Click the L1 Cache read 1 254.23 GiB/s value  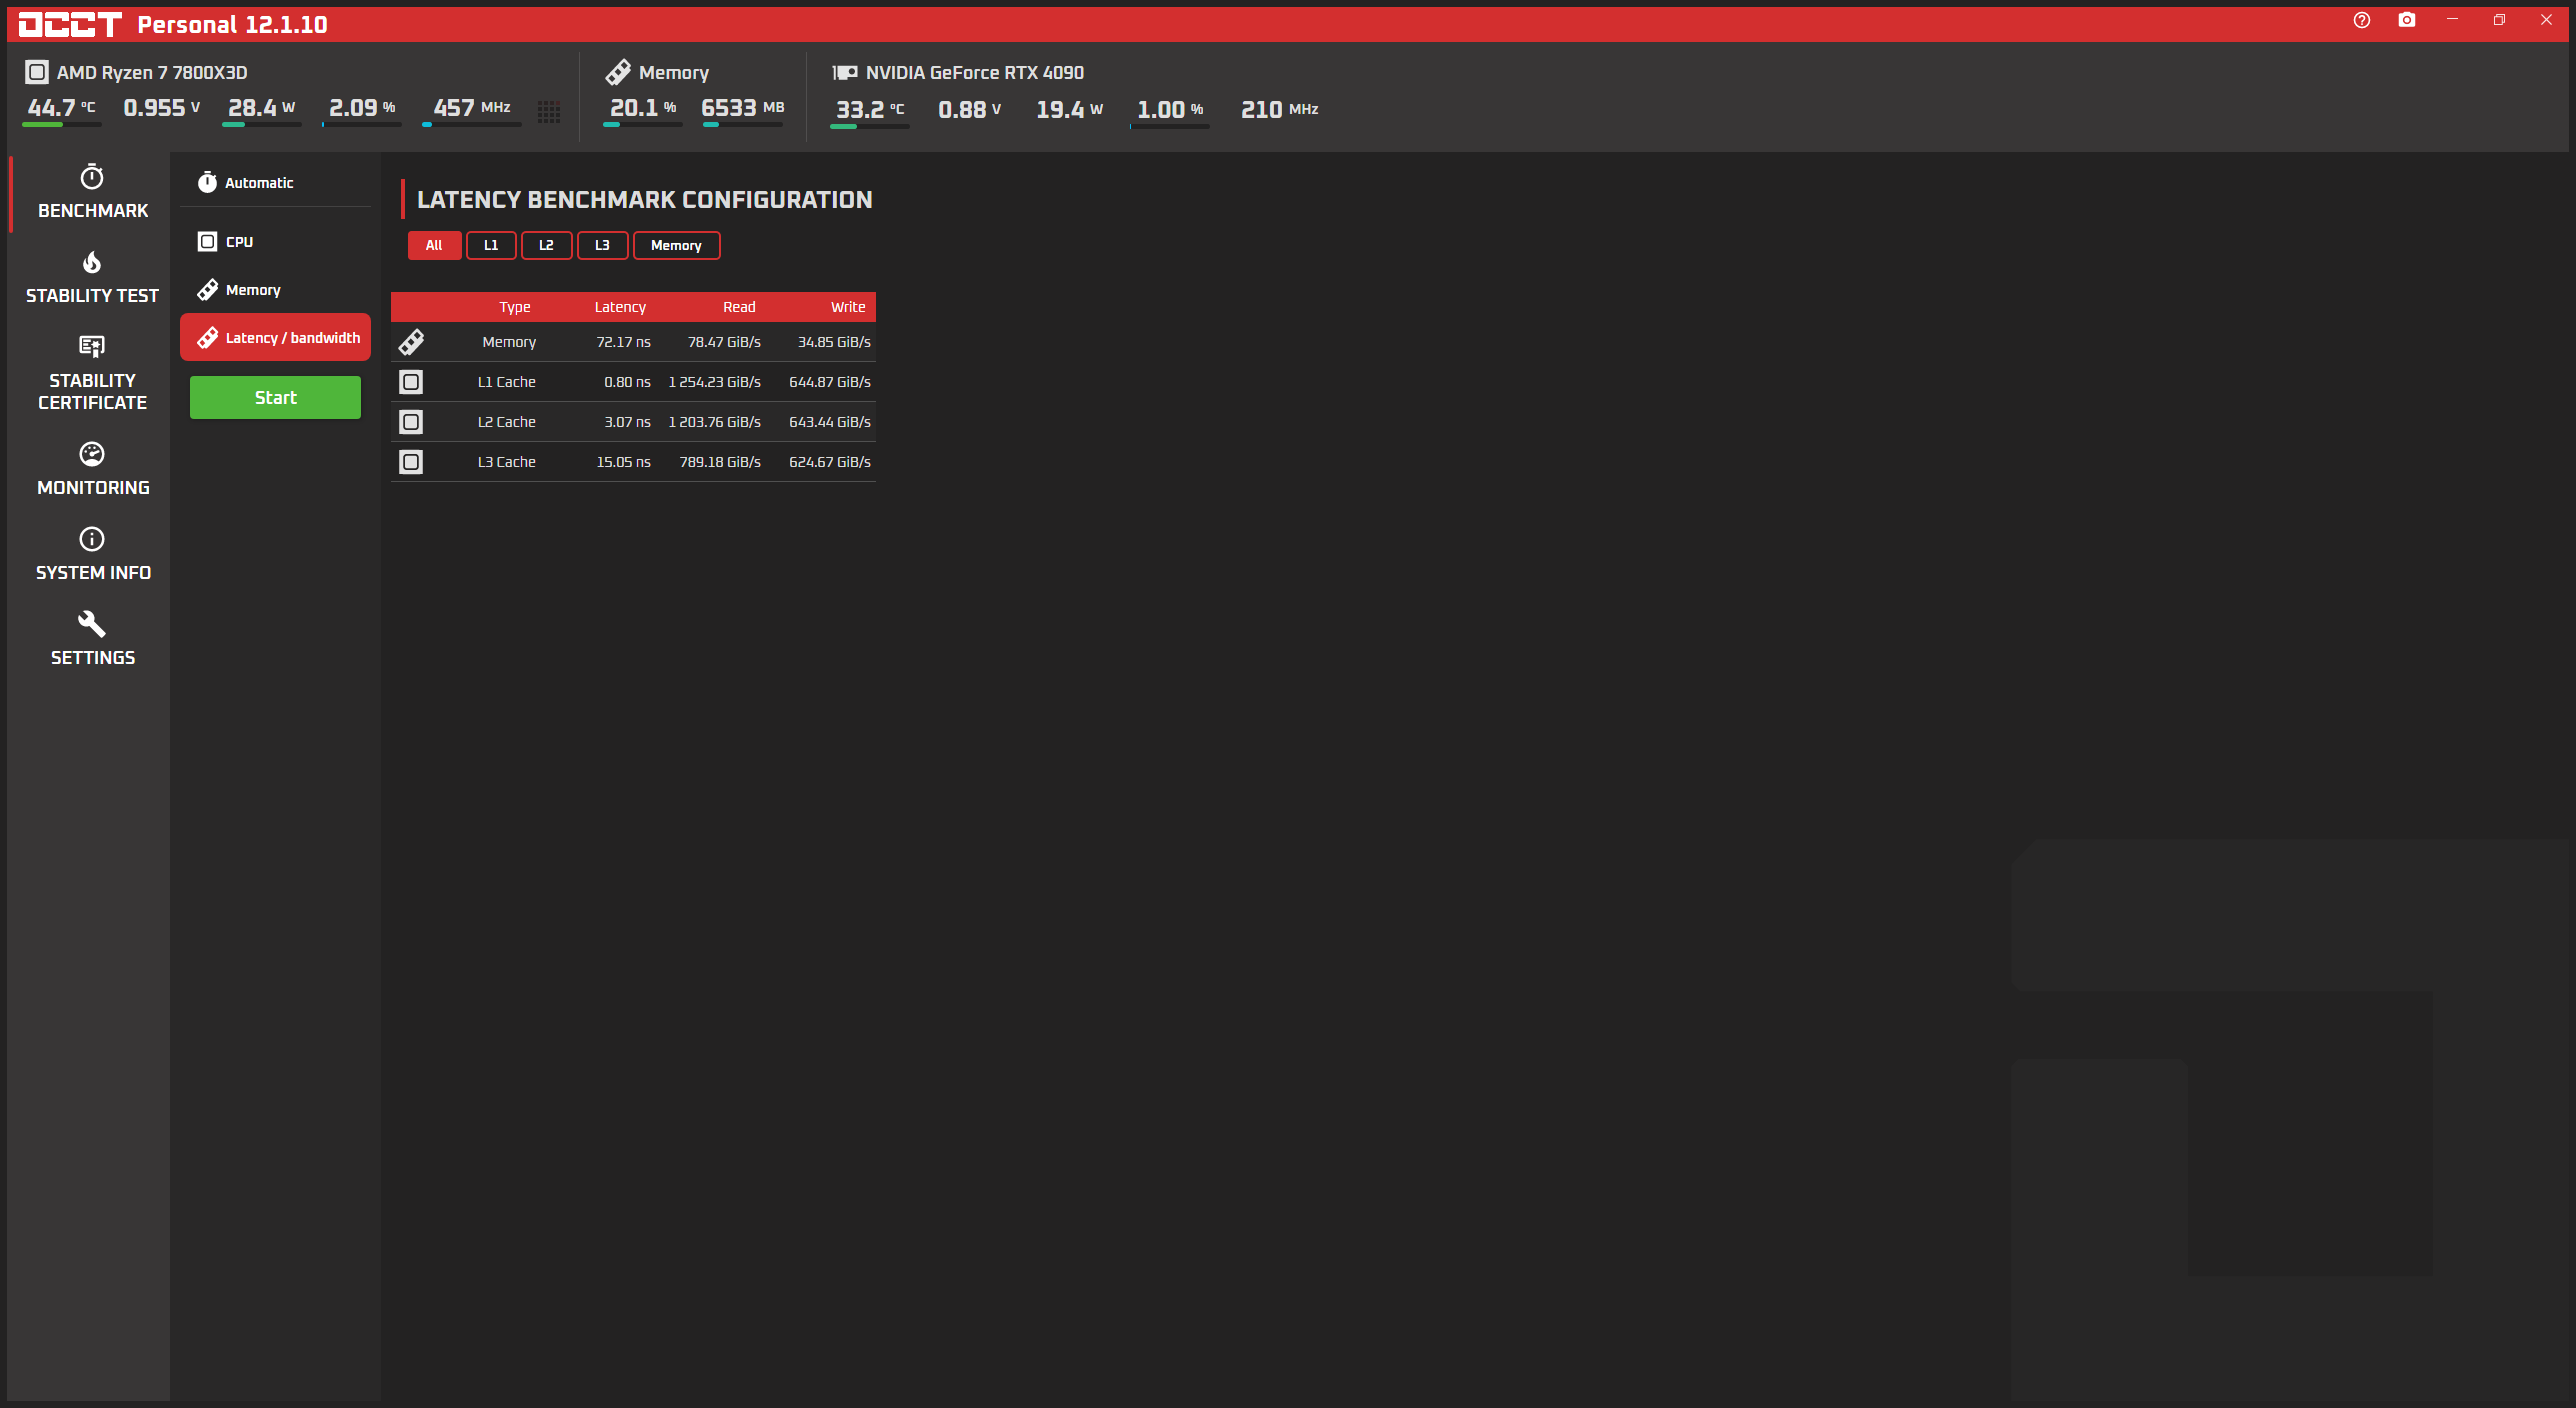coord(714,382)
